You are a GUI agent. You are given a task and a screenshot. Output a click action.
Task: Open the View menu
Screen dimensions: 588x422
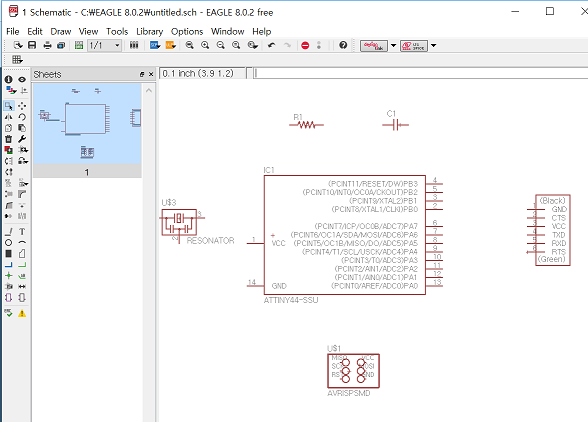click(x=88, y=32)
